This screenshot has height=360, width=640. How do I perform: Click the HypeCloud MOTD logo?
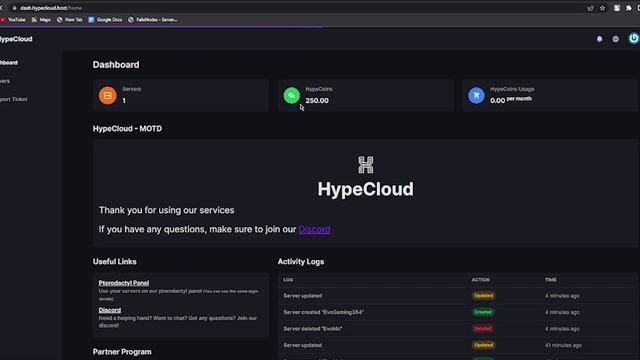(366, 165)
